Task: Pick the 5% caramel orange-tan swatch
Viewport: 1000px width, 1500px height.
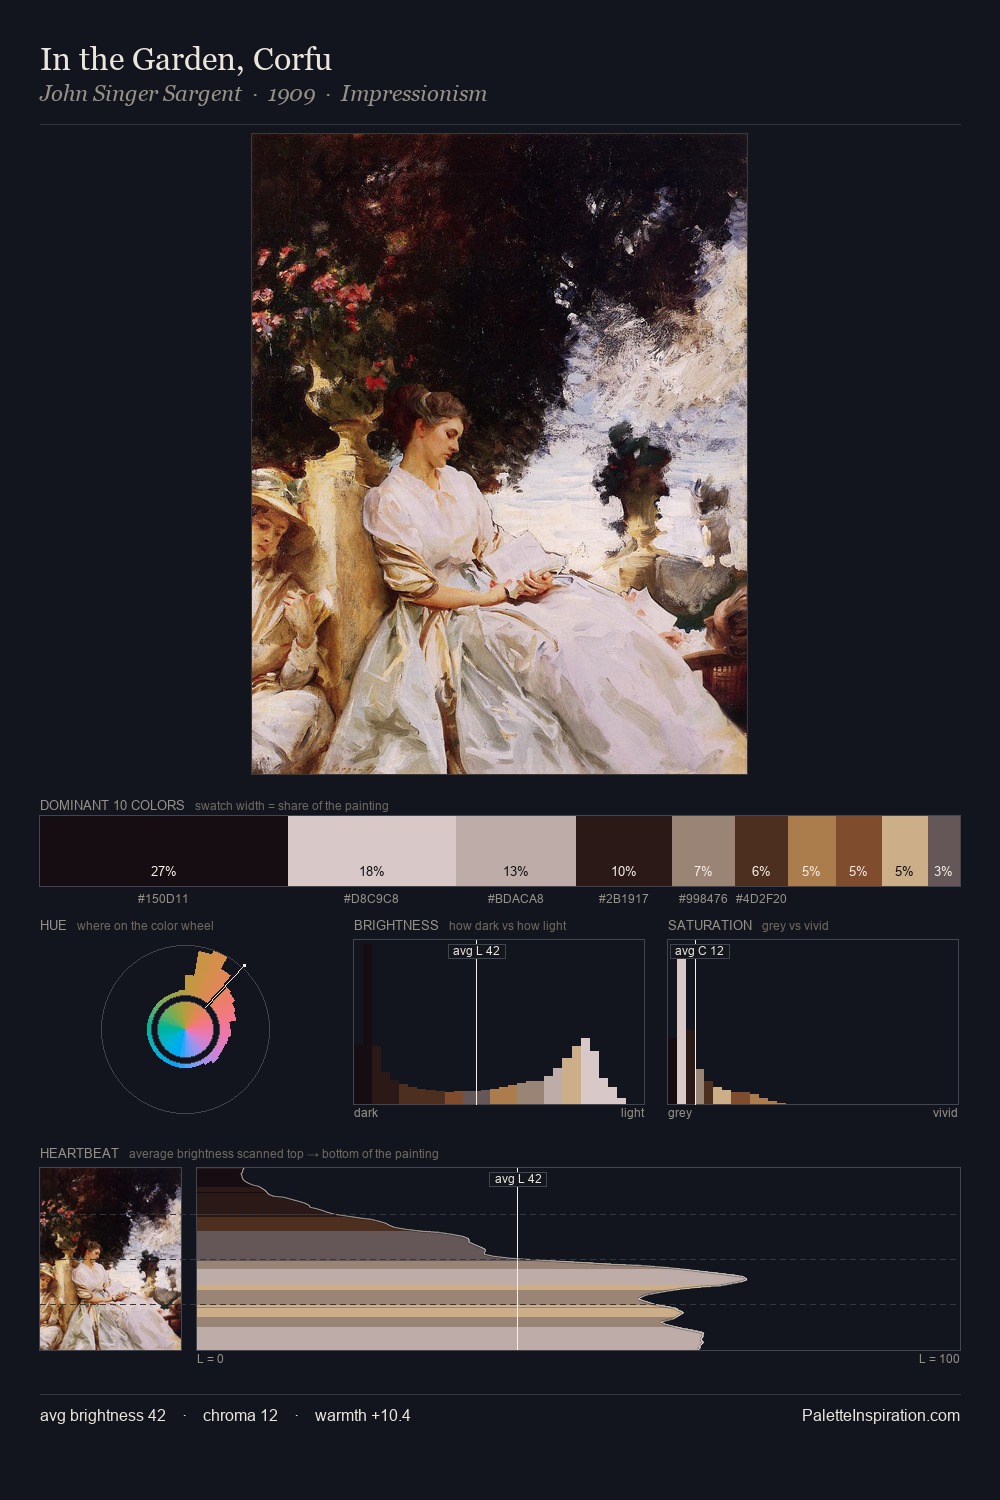Action: [x=812, y=851]
